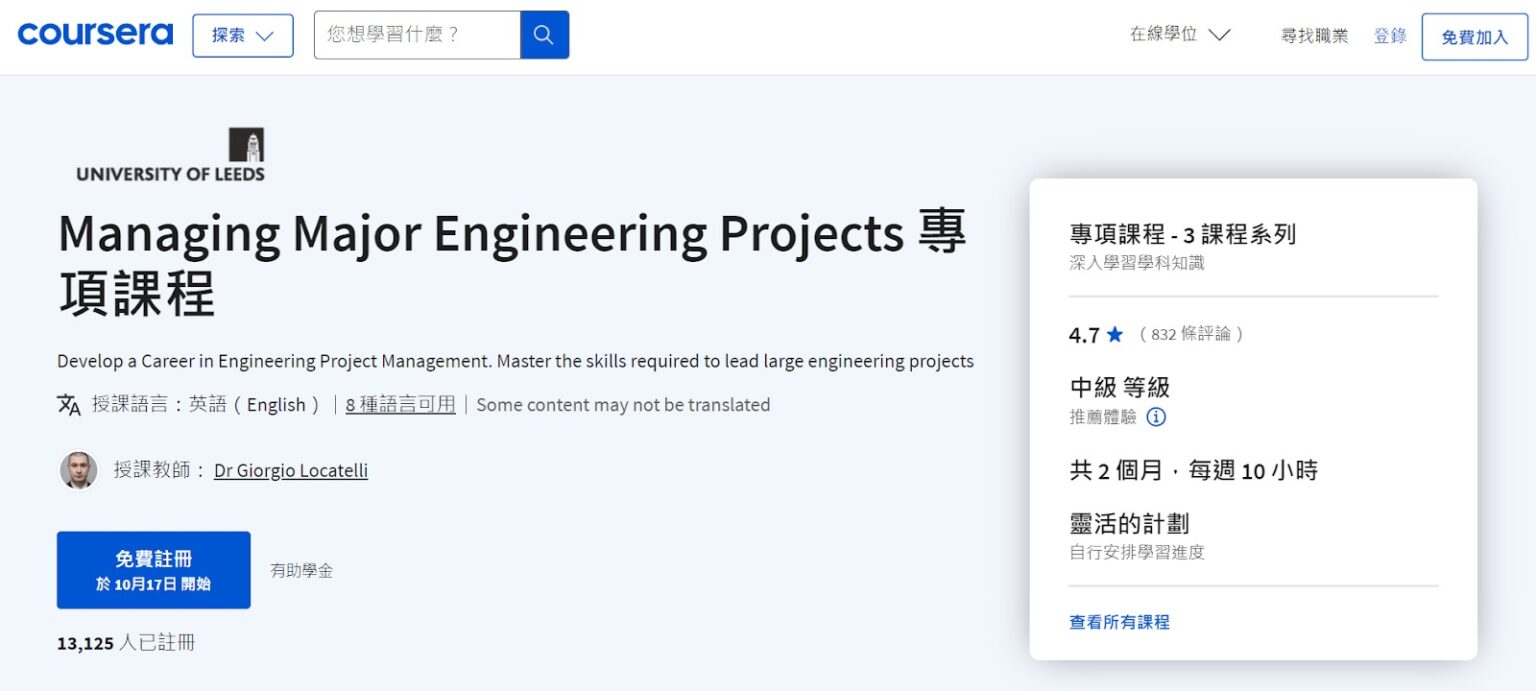
Task: Click the Coursera logo
Action: coord(95,33)
